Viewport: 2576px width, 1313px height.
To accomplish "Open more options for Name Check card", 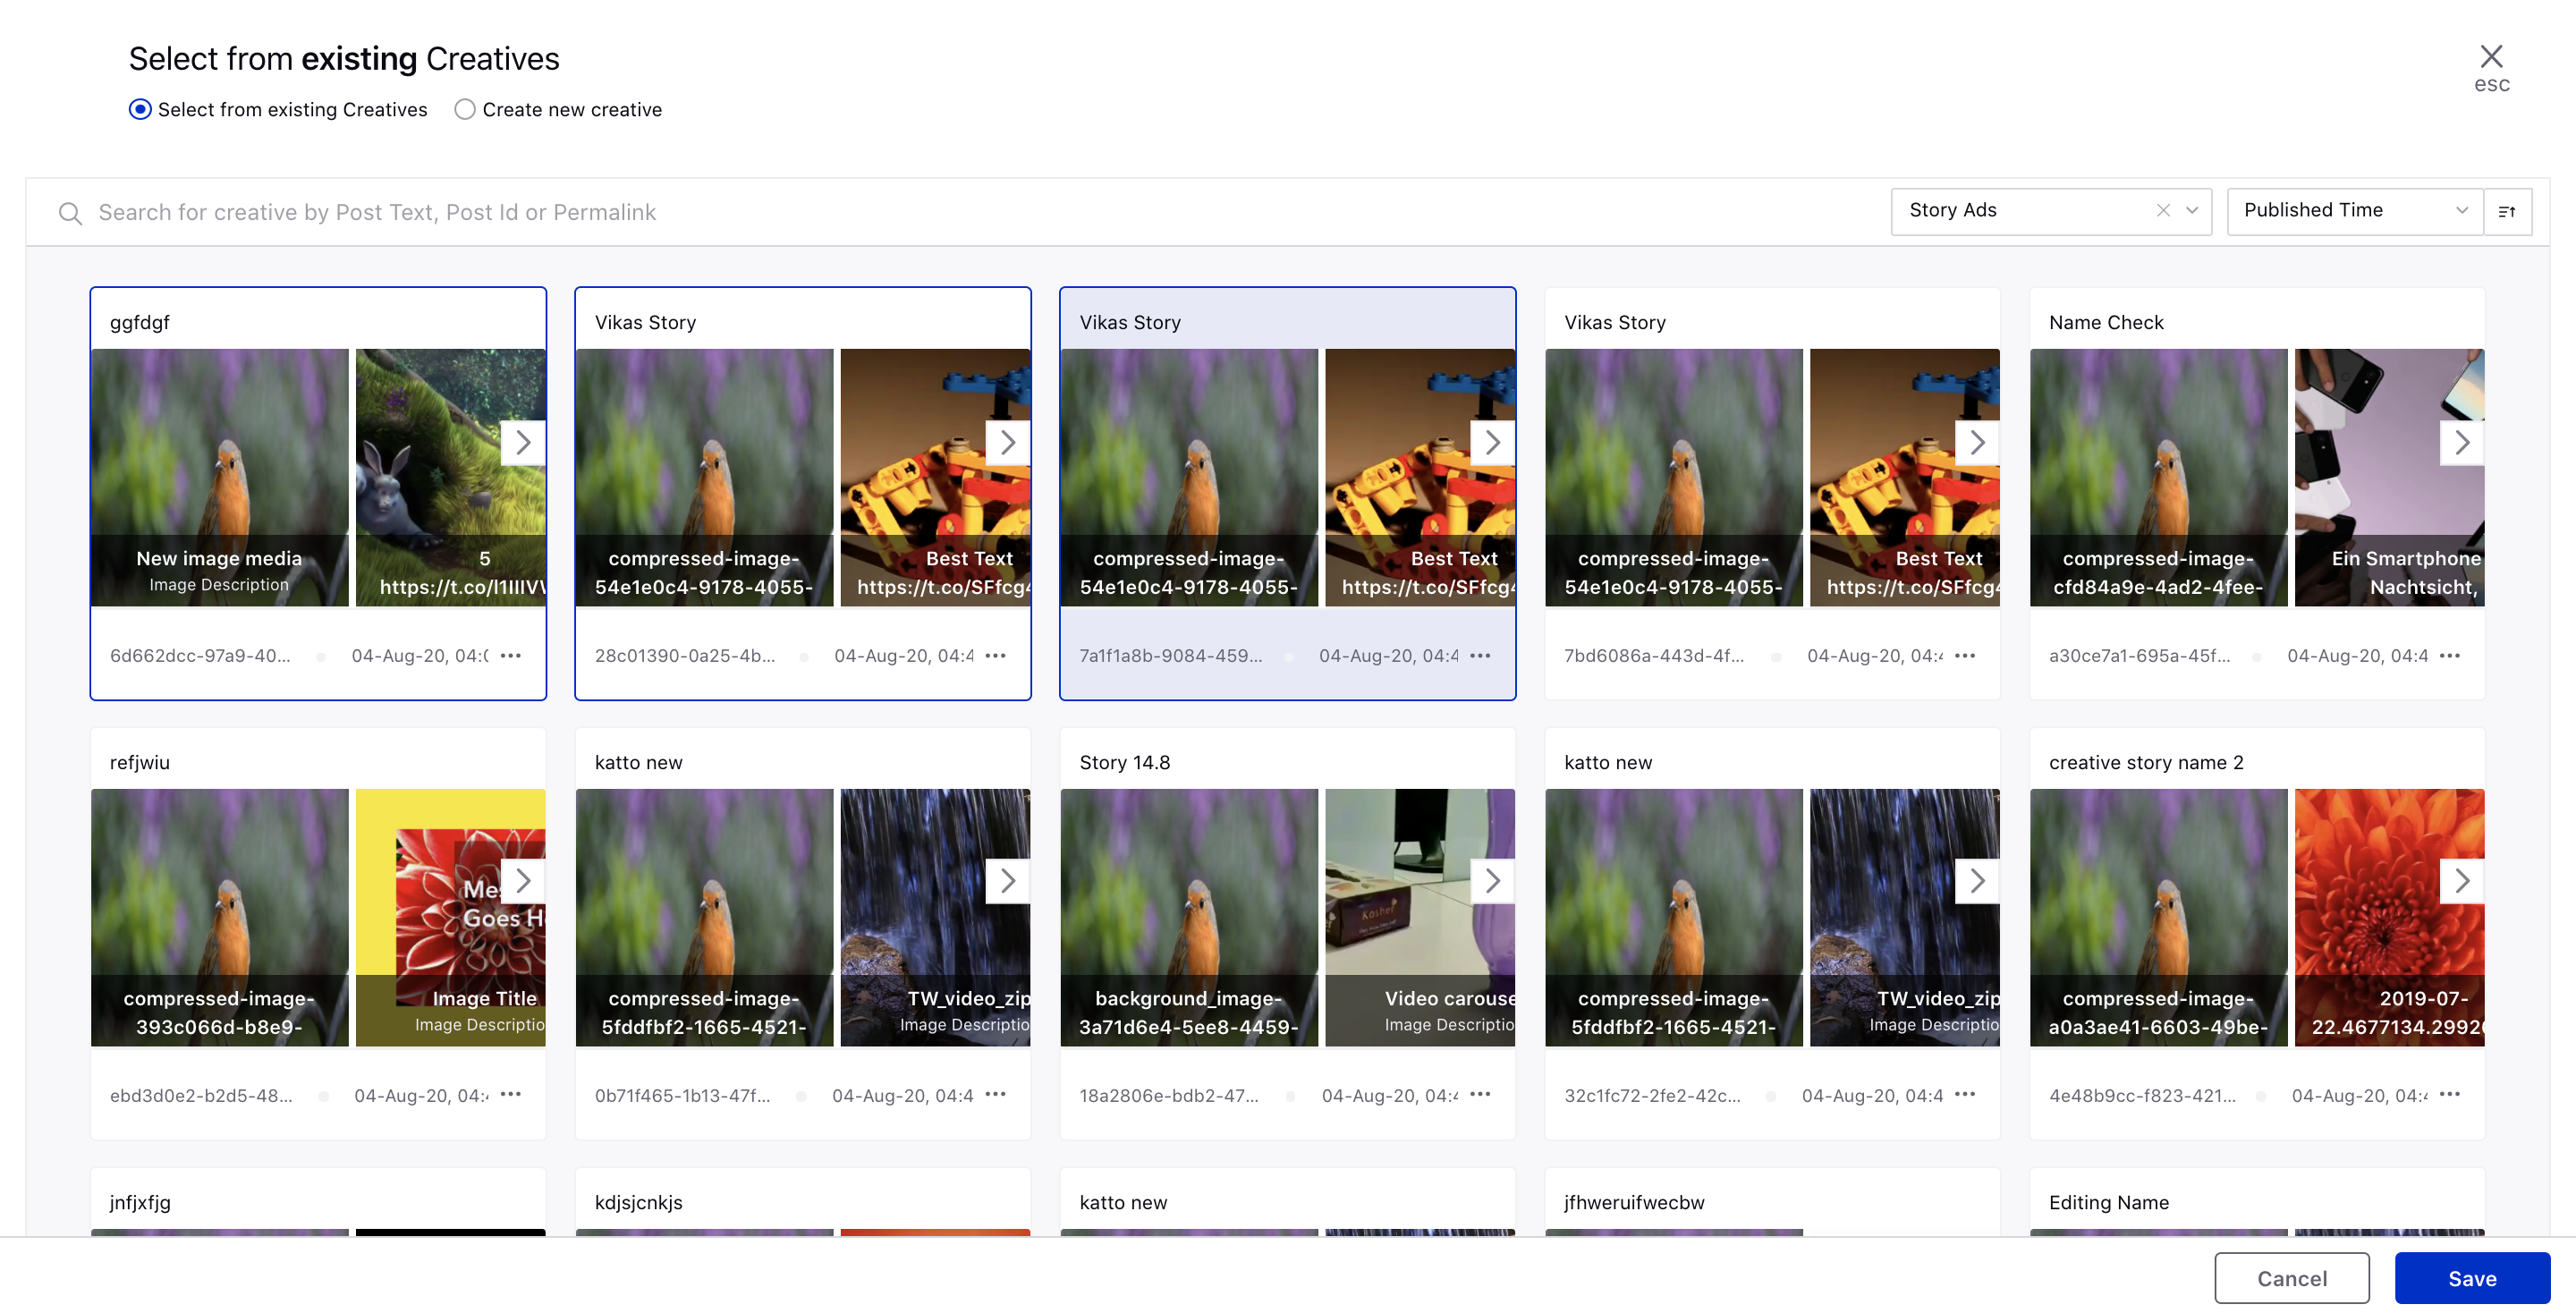I will [2451, 656].
